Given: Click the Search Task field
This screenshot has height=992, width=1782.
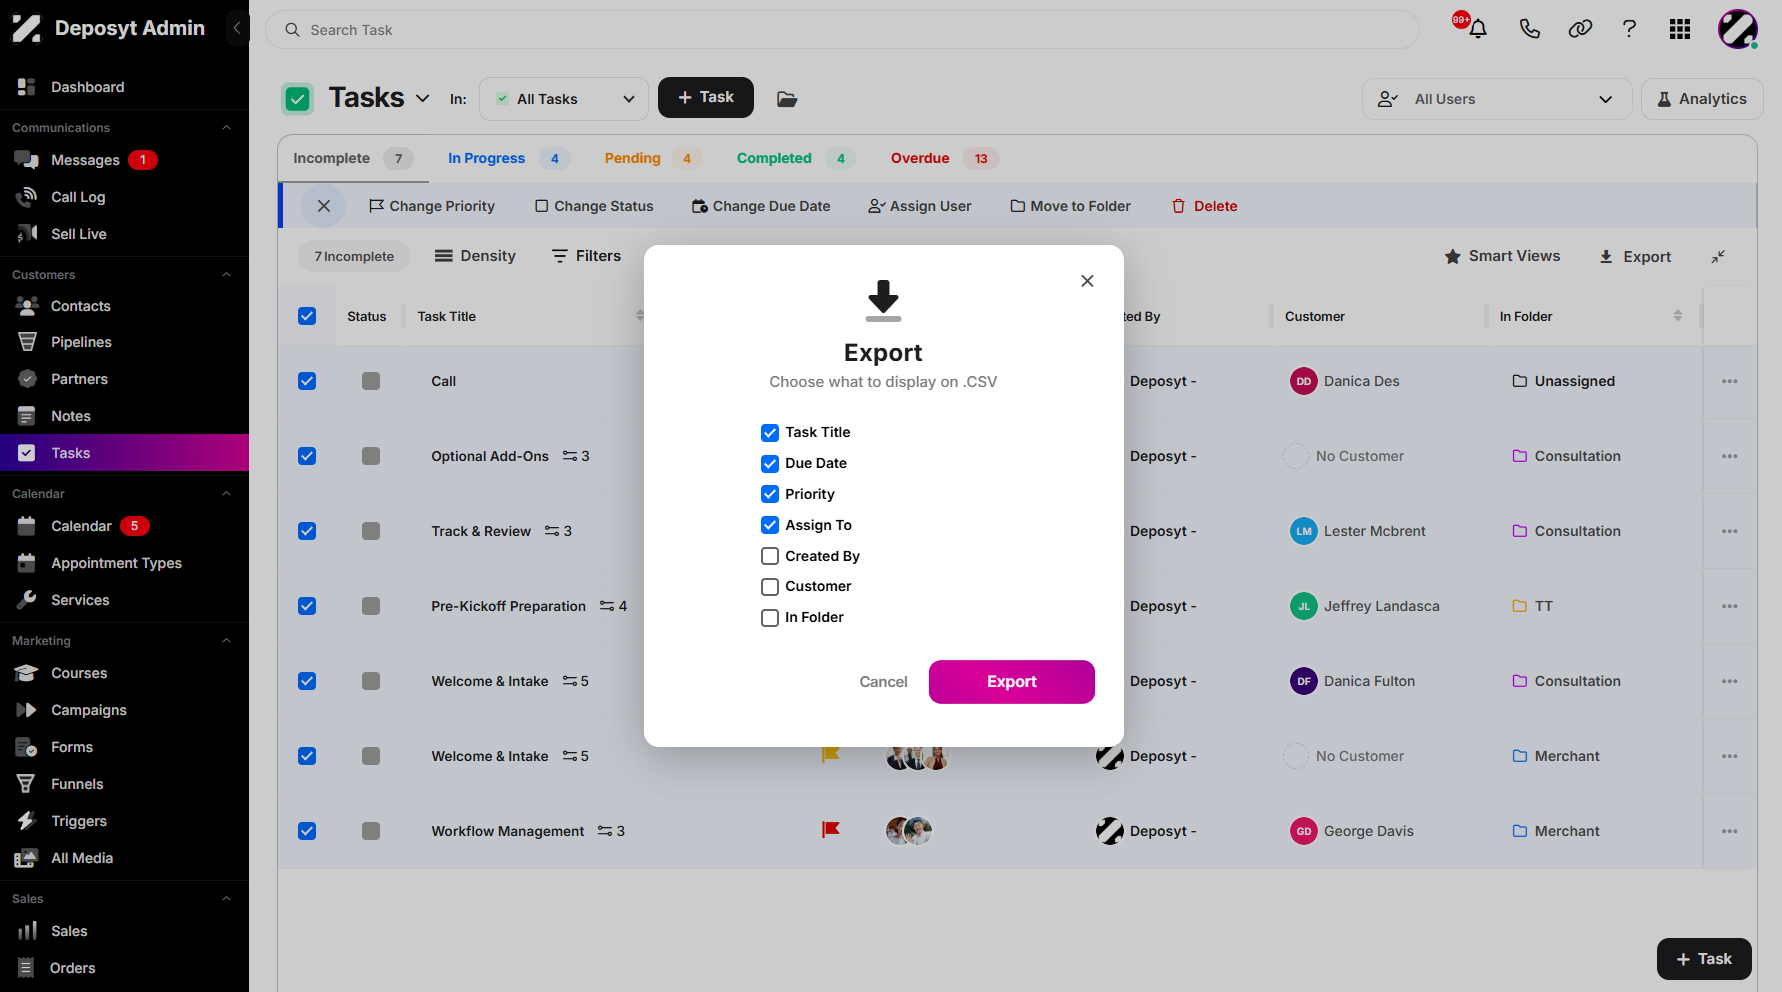Looking at the screenshot, I should [x=842, y=30].
